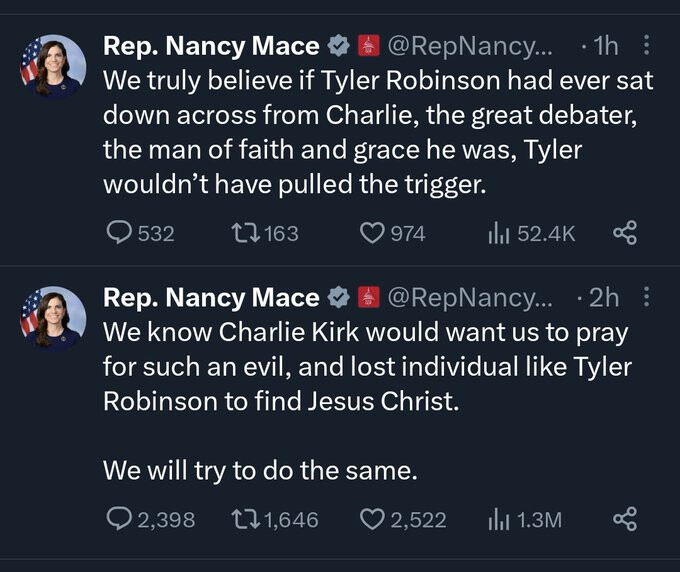Open the more options menu on the 2h tweet
This screenshot has height=572, width=680.
pos(646,297)
